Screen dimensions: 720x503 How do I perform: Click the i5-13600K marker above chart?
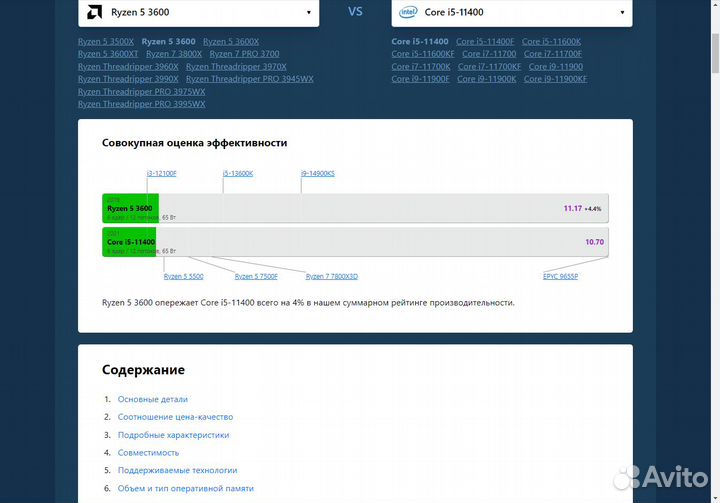tap(238, 174)
